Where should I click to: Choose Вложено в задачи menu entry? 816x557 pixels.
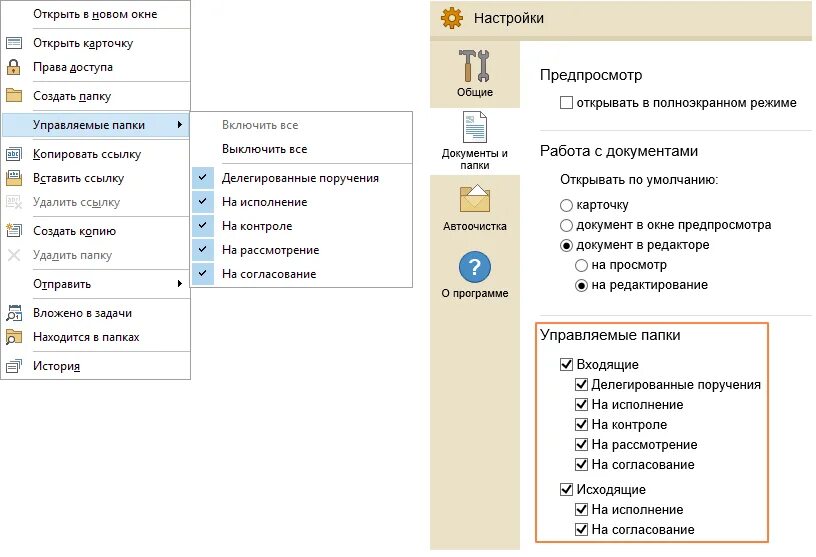click(x=95, y=313)
